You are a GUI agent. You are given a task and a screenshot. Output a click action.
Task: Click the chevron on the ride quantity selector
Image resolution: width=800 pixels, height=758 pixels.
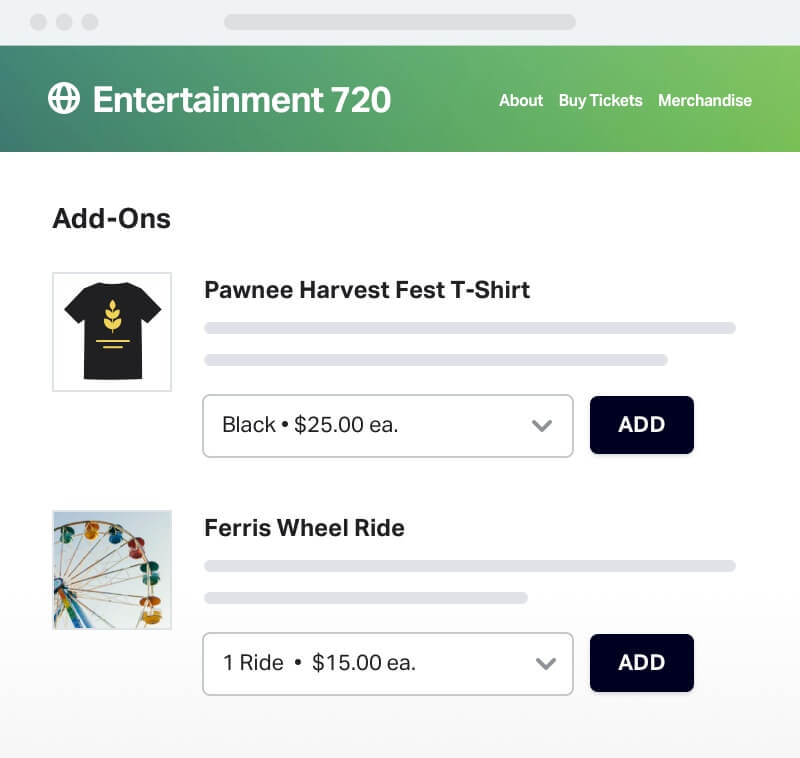[x=546, y=664]
